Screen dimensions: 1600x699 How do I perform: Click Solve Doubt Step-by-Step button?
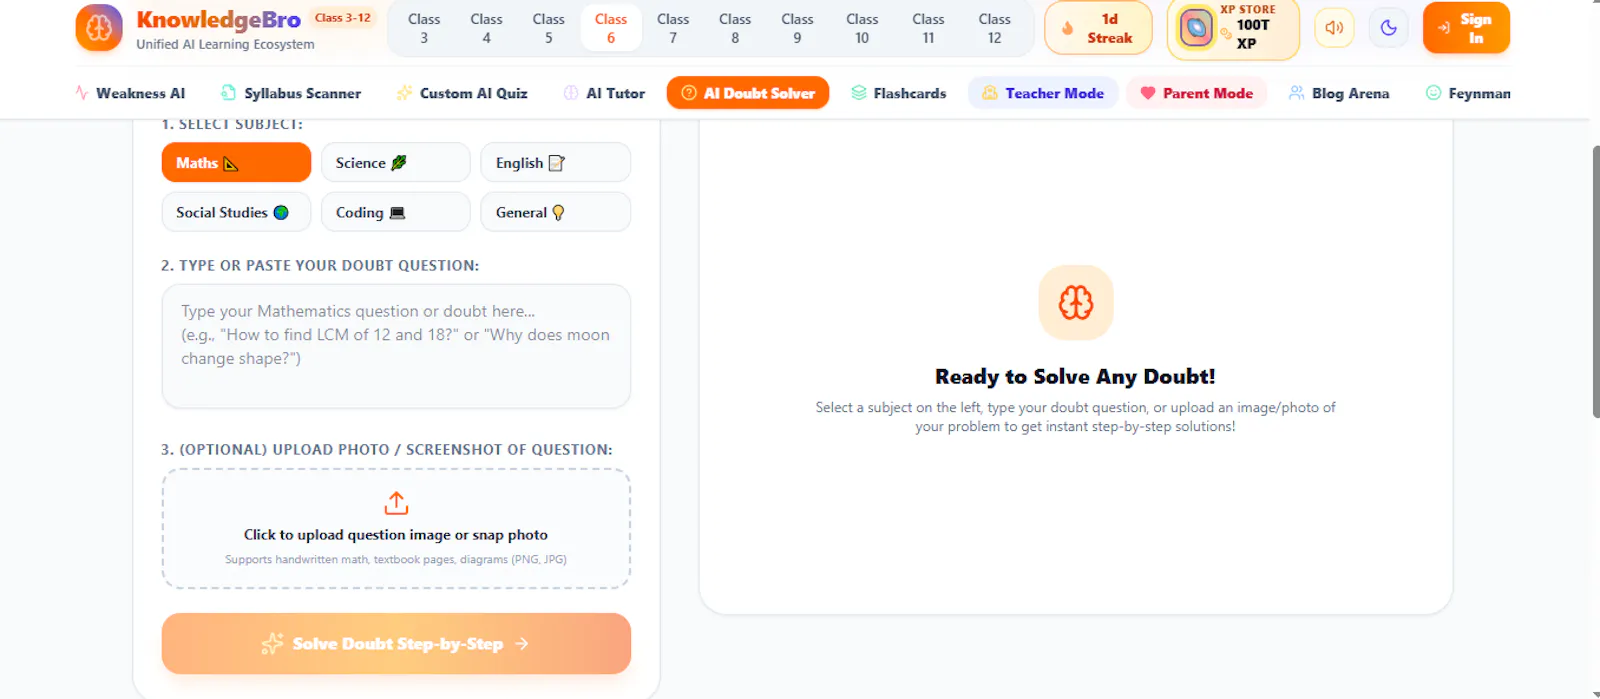(396, 643)
